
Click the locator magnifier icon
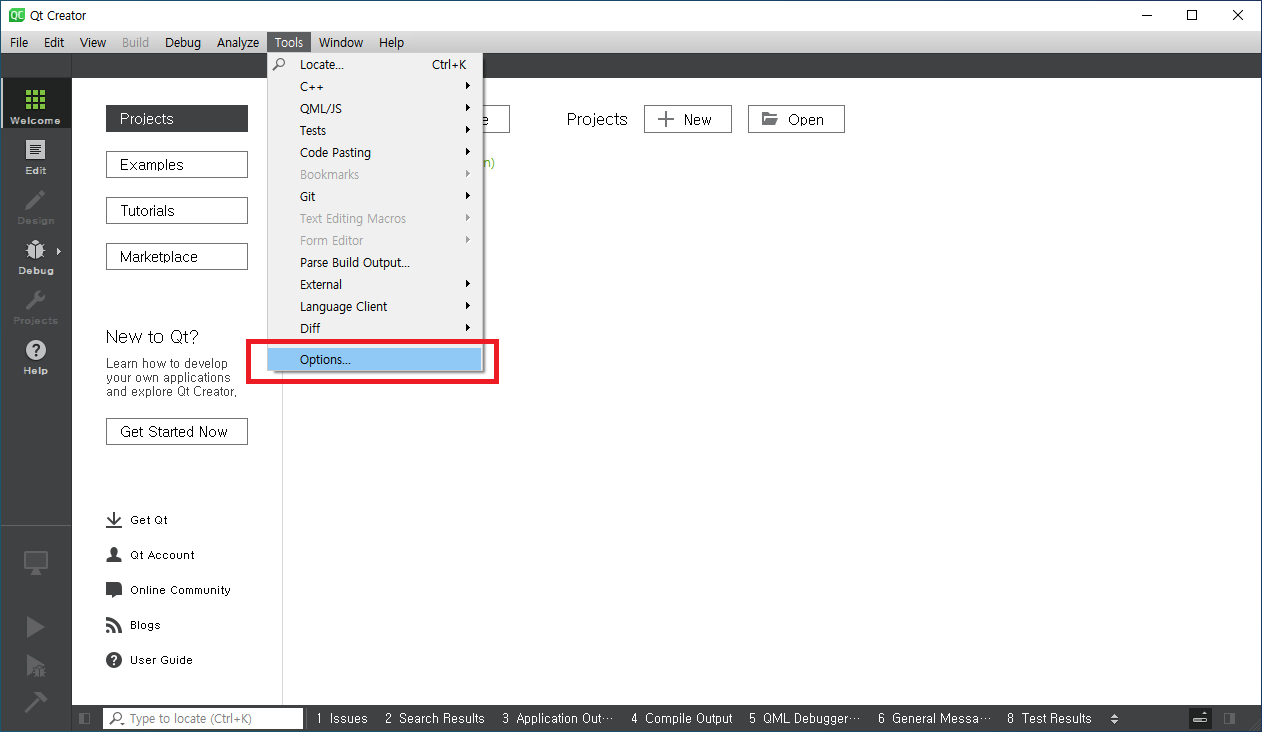pos(117,718)
